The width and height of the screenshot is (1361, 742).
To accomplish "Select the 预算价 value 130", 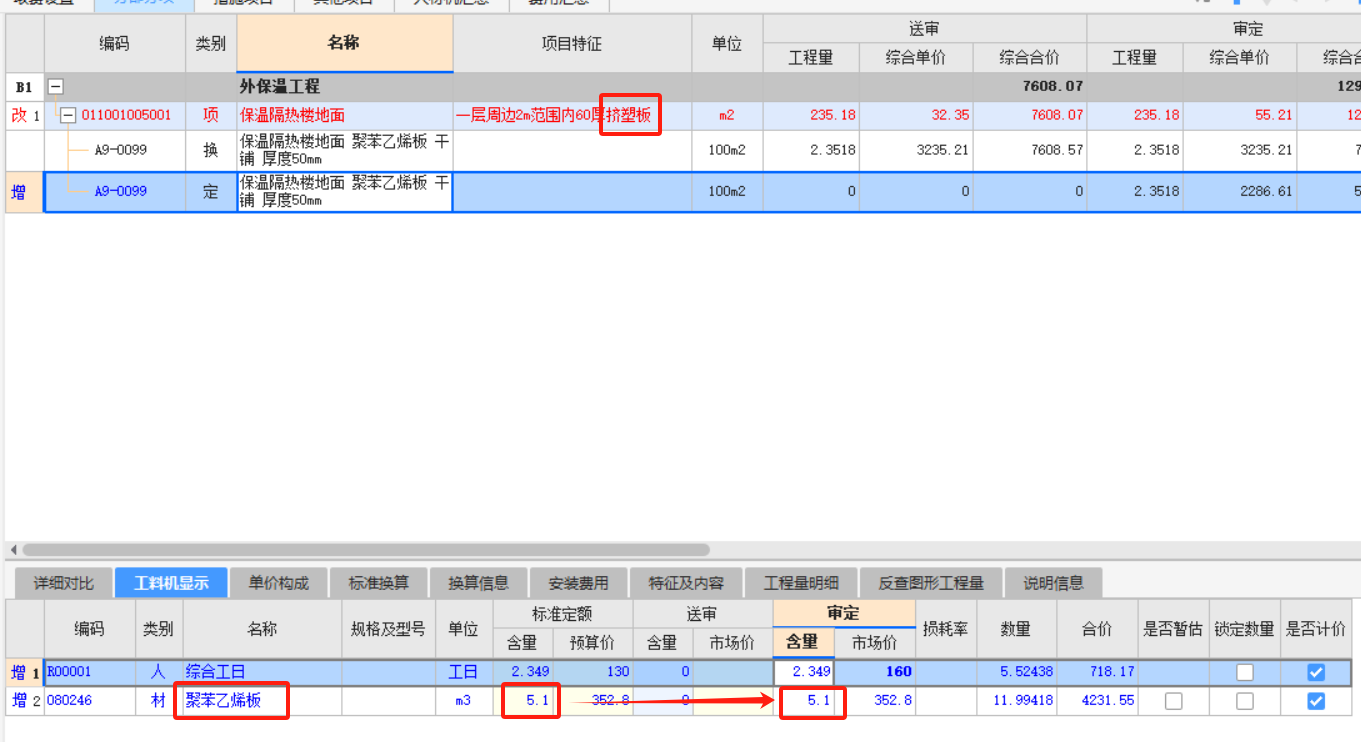I will [x=593, y=672].
